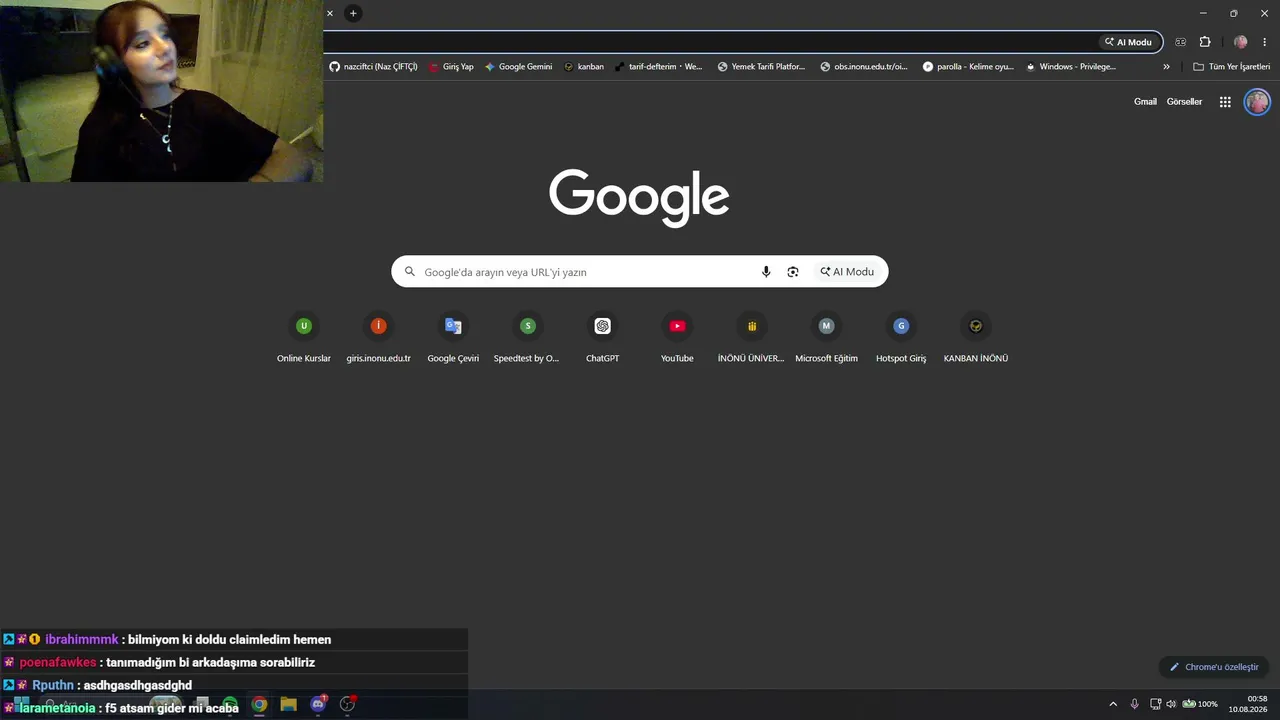1280x720 pixels.
Task: Open Google apps grid
Action: point(1225,102)
